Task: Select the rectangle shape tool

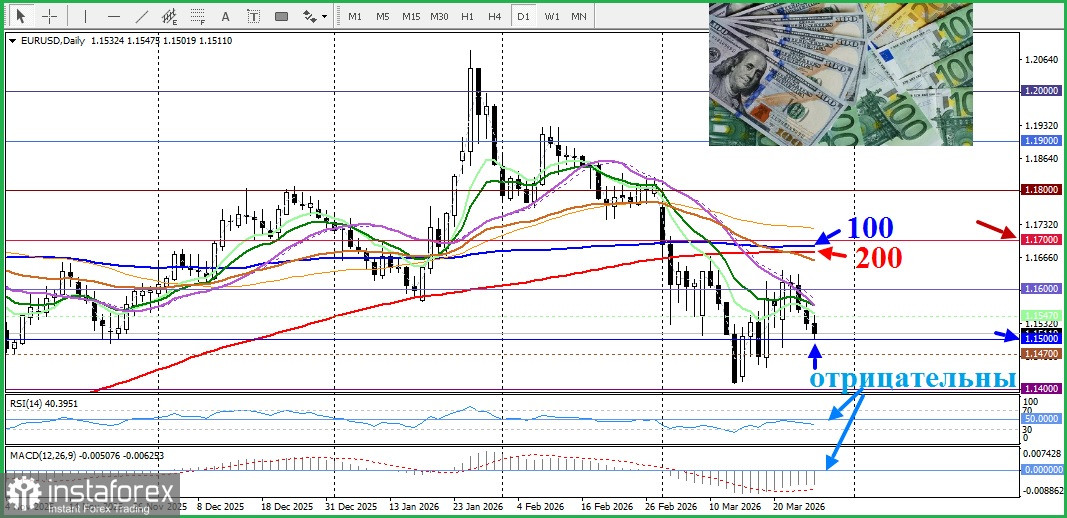Action: [281, 16]
